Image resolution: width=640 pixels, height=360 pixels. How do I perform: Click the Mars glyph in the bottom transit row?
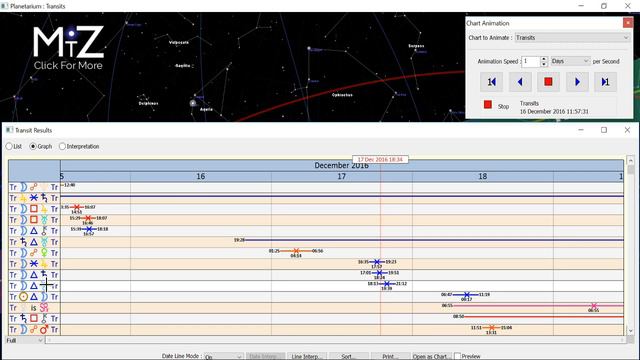44,329
